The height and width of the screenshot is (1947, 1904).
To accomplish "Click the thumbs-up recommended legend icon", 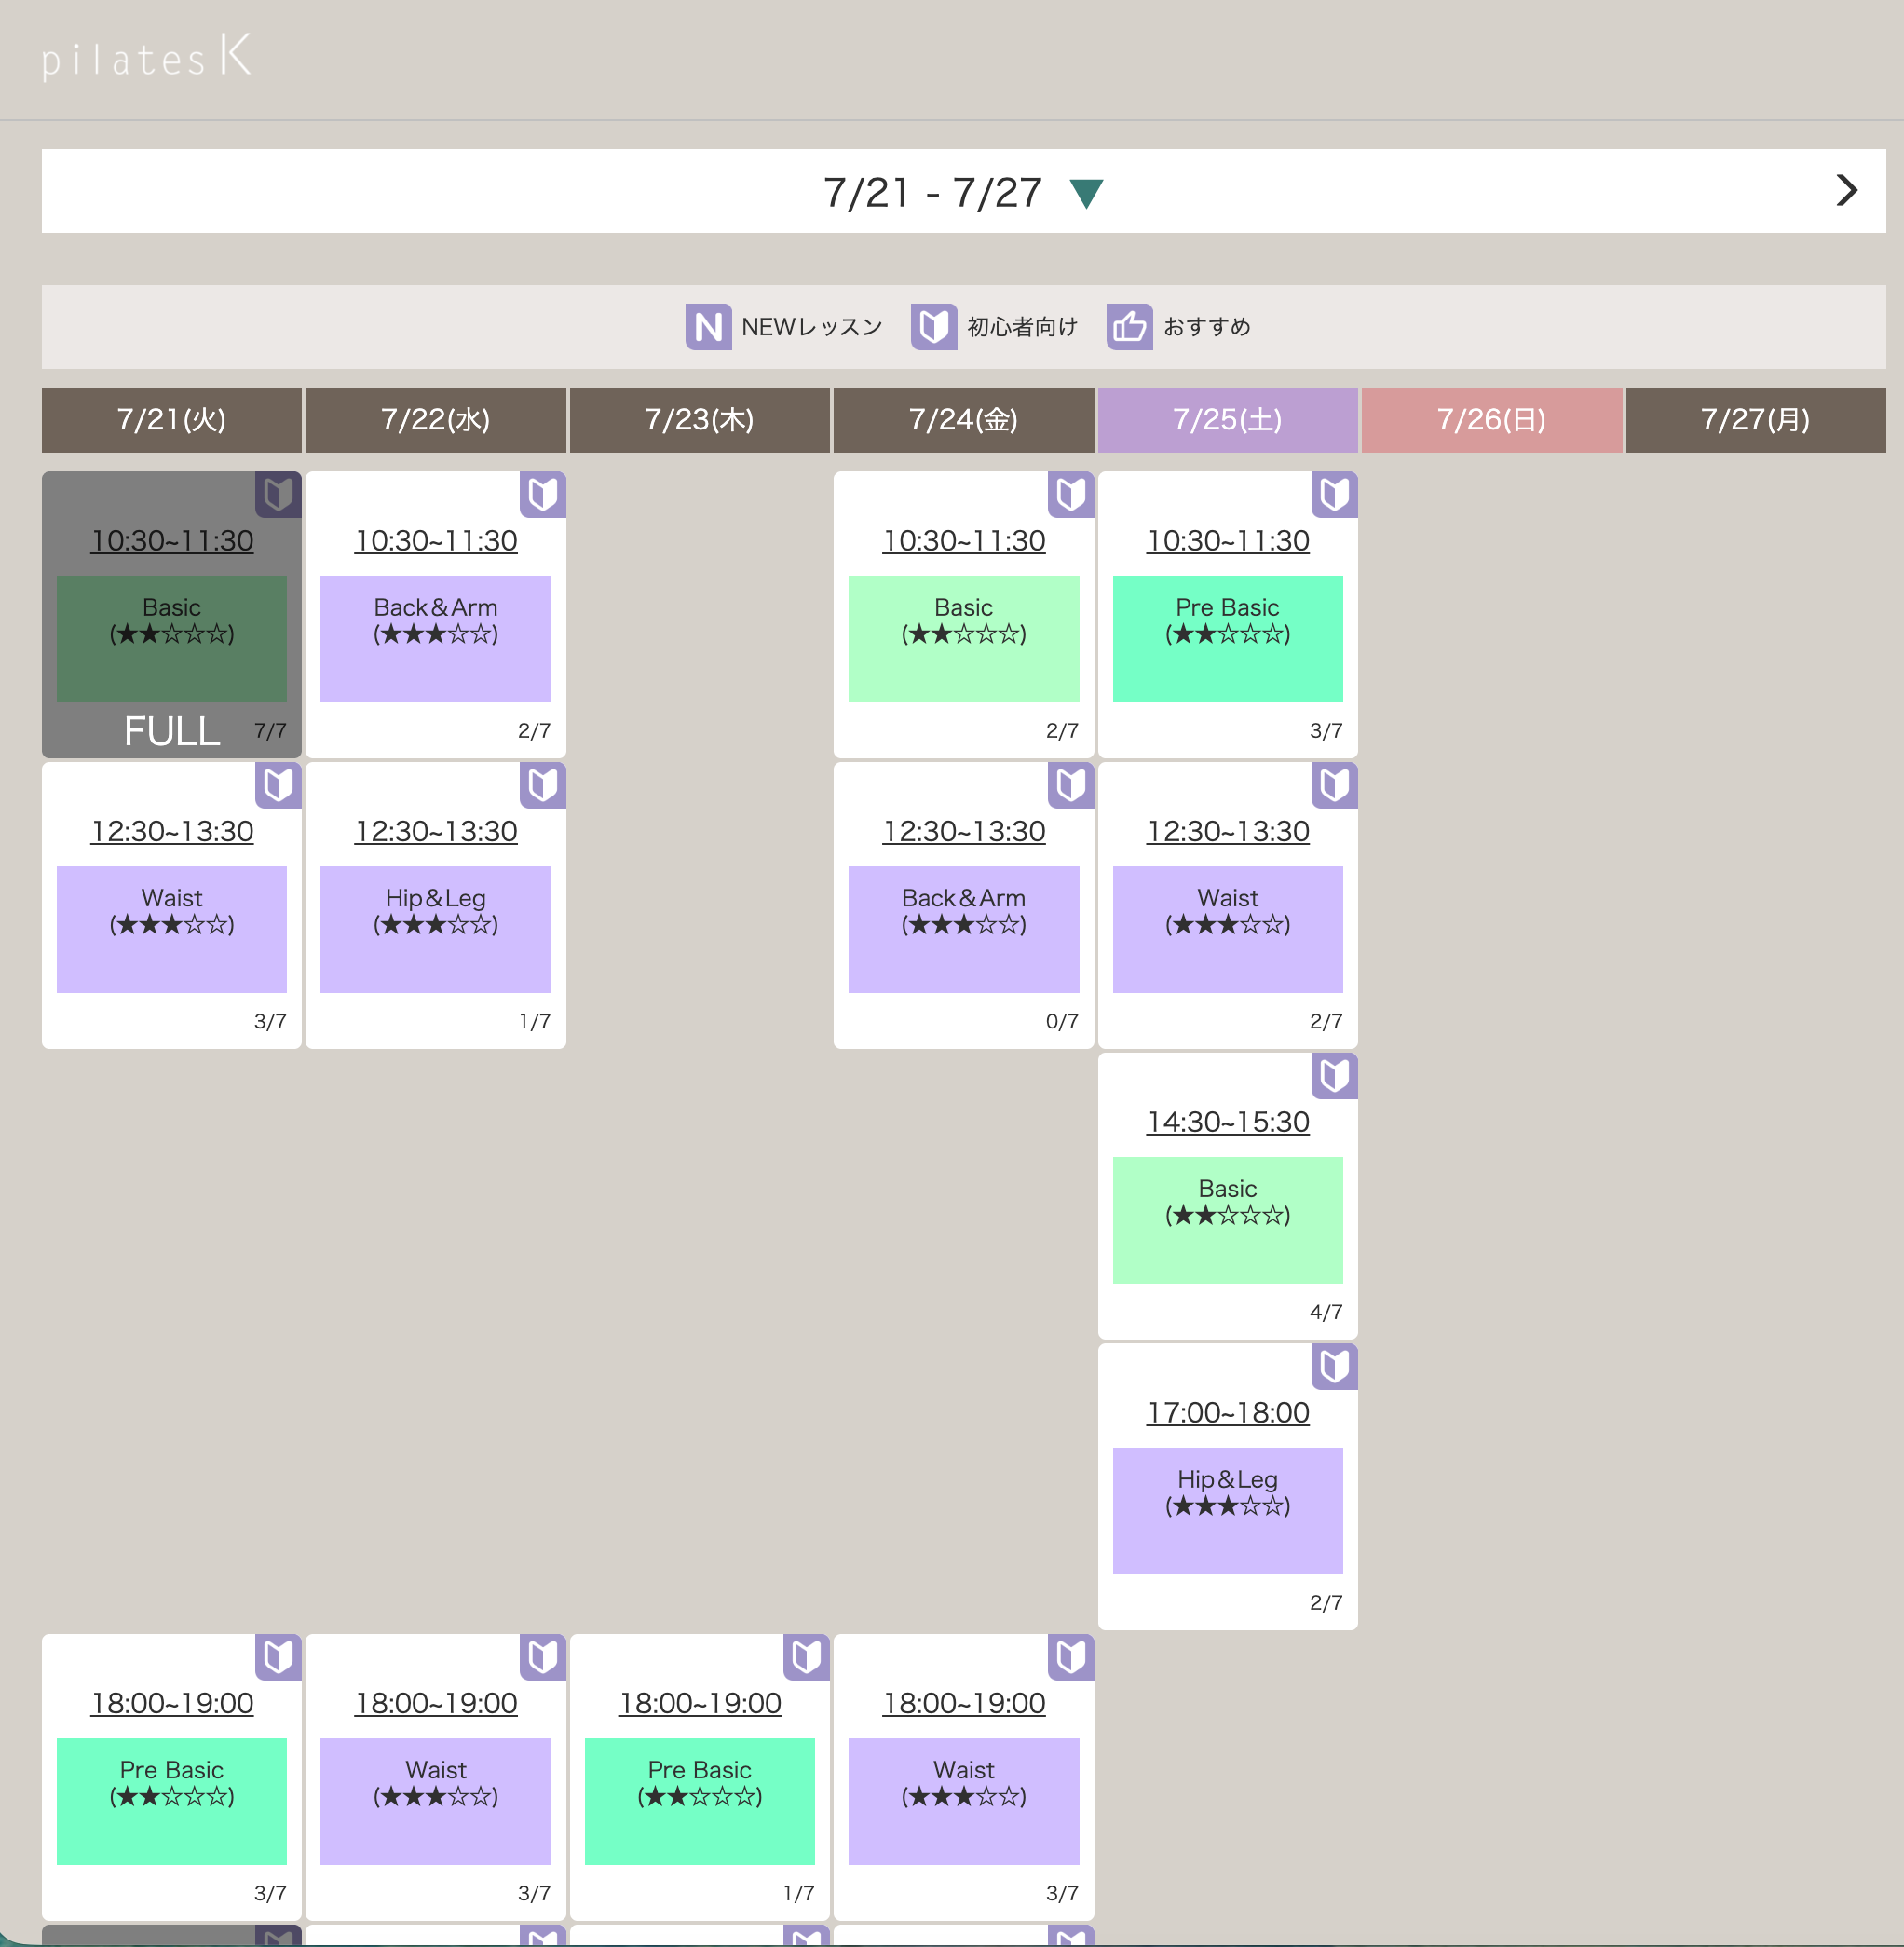I will pos(1129,327).
